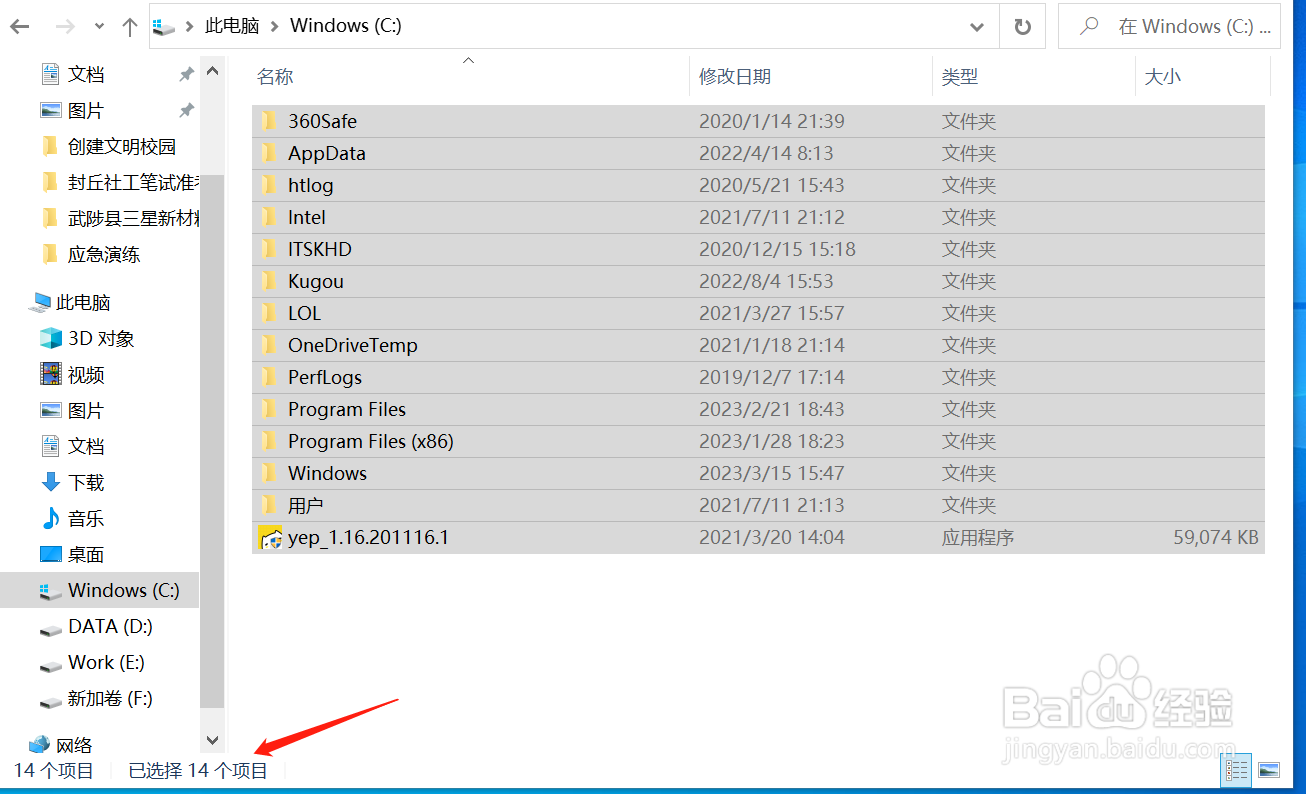Image resolution: width=1306 pixels, height=794 pixels.
Task: Click the Program Files (x86) folder icon
Action: (x=269, y=441)
